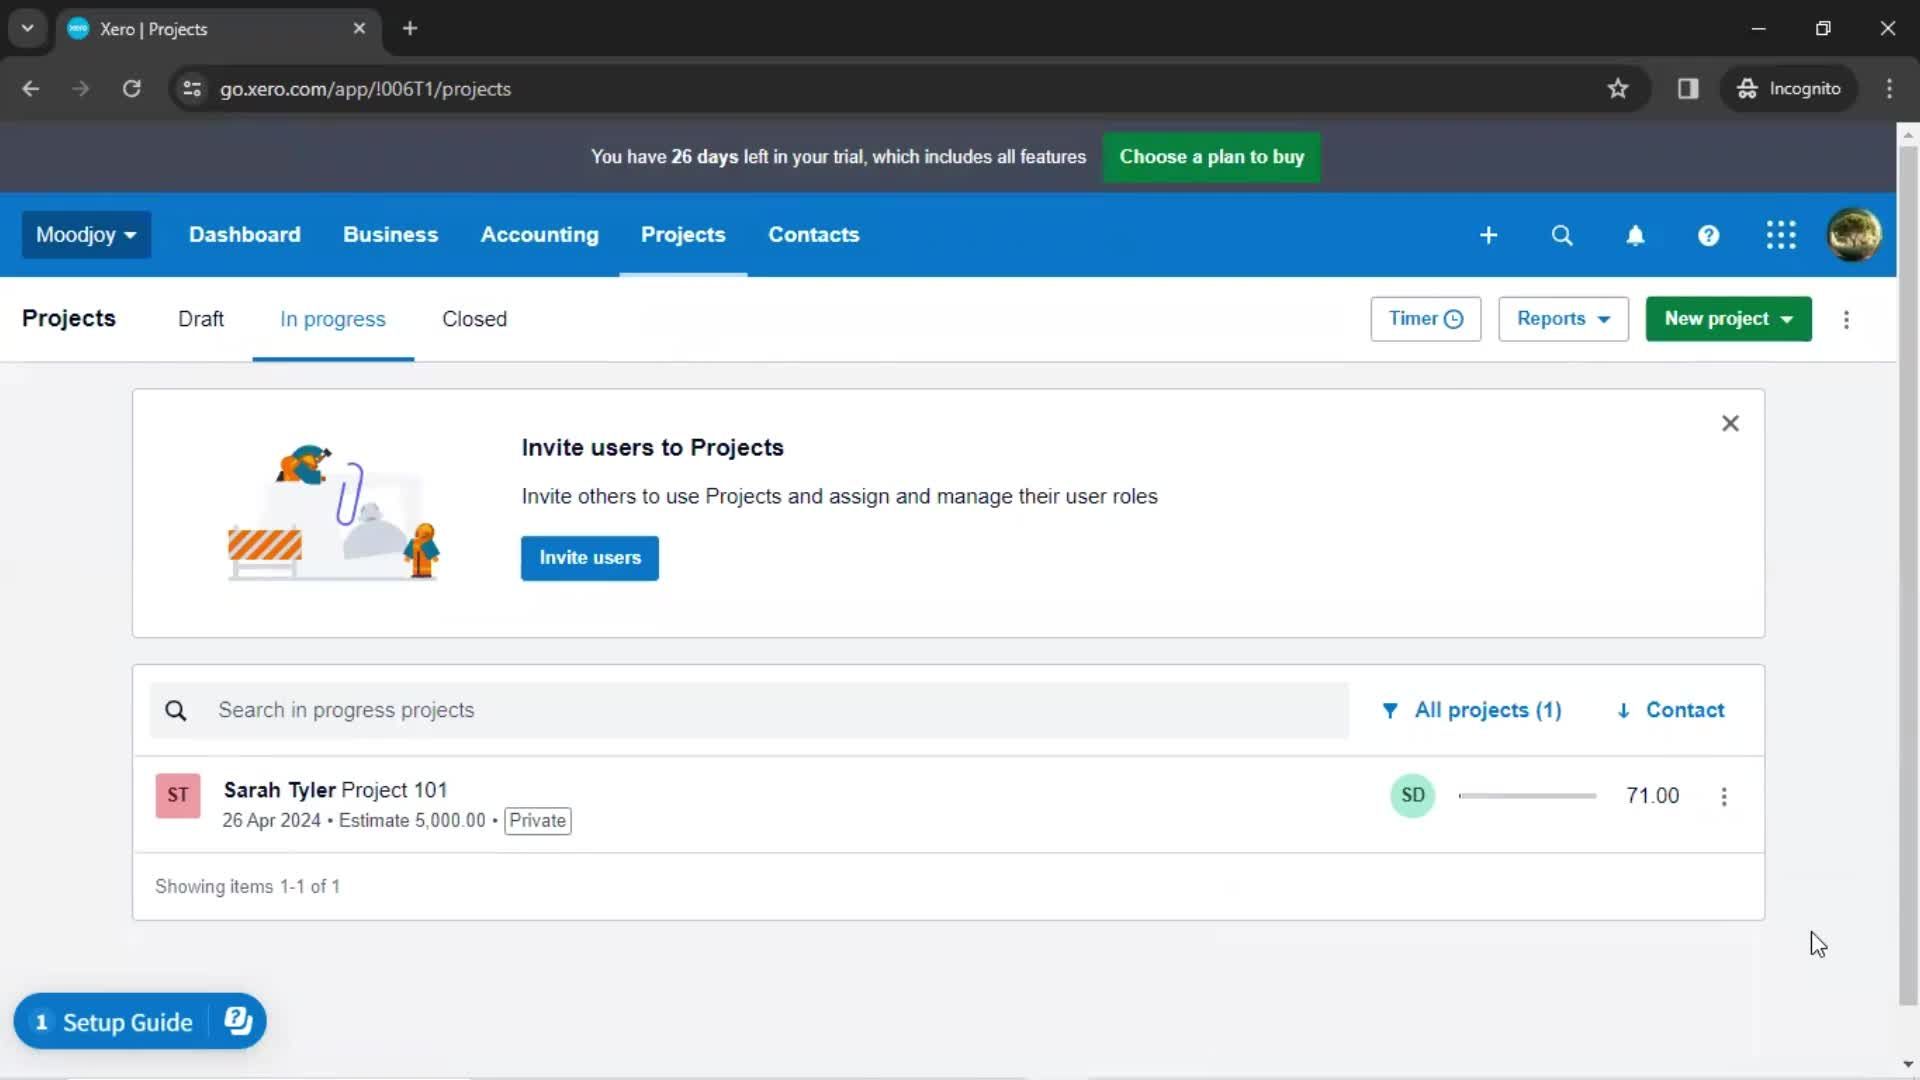This screenshot has height=1080, width=1920.
Task: Reload the page
Action: tap(131, 88)
